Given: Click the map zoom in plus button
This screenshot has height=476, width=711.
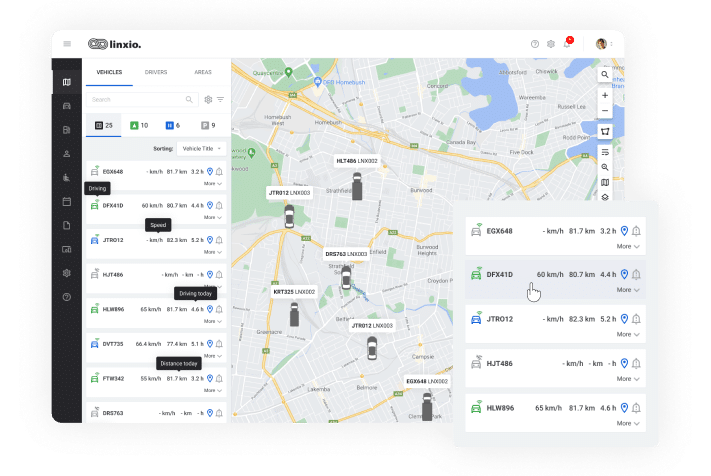Looking at the screenshot, I should click(605, 96).
